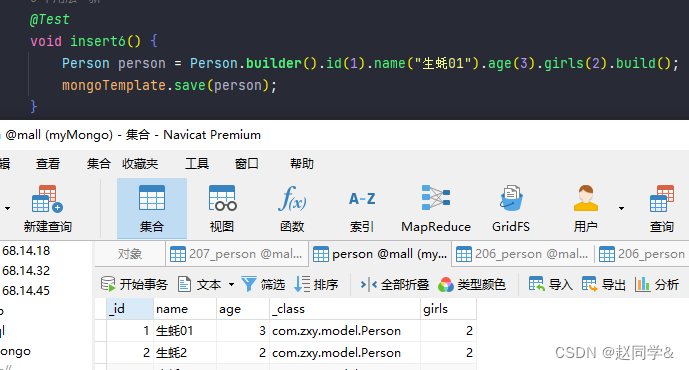Open the 帮助 help menu

pyautogui.click(x=302, y=163)
